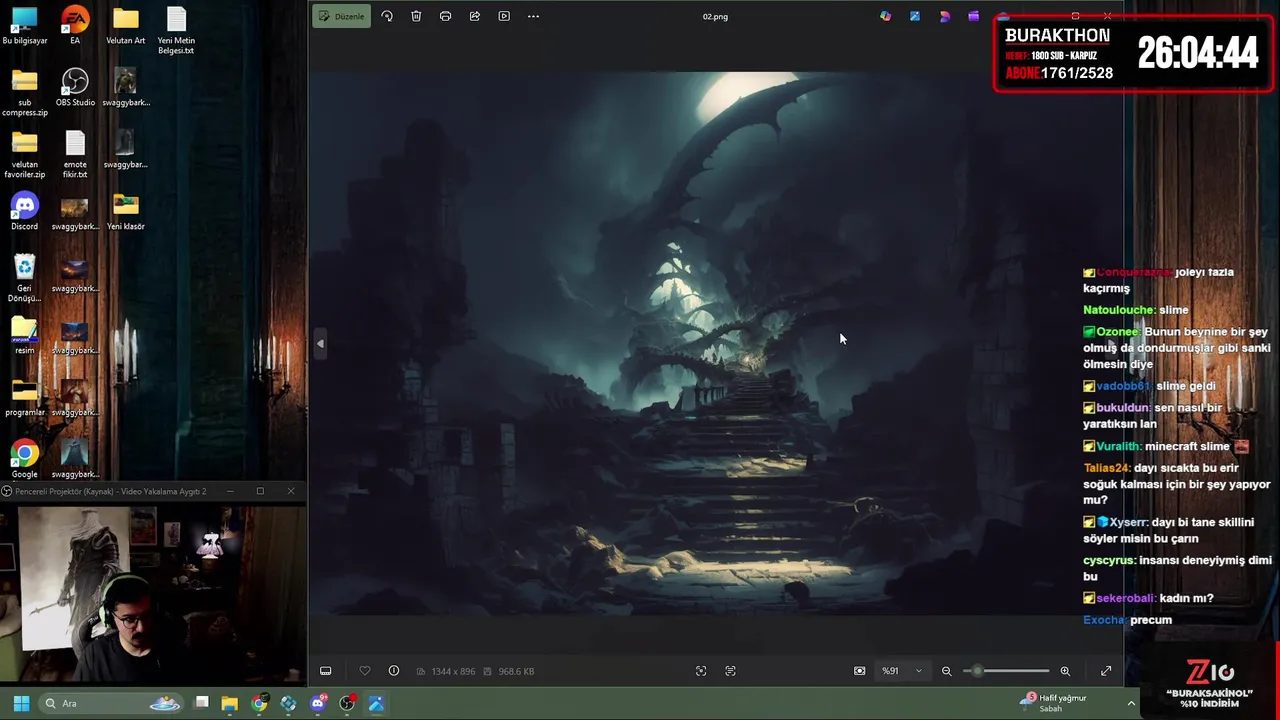Open Copilot icon in Photos title bar
The image size is (1280, 720).
[x=886, y=16]
